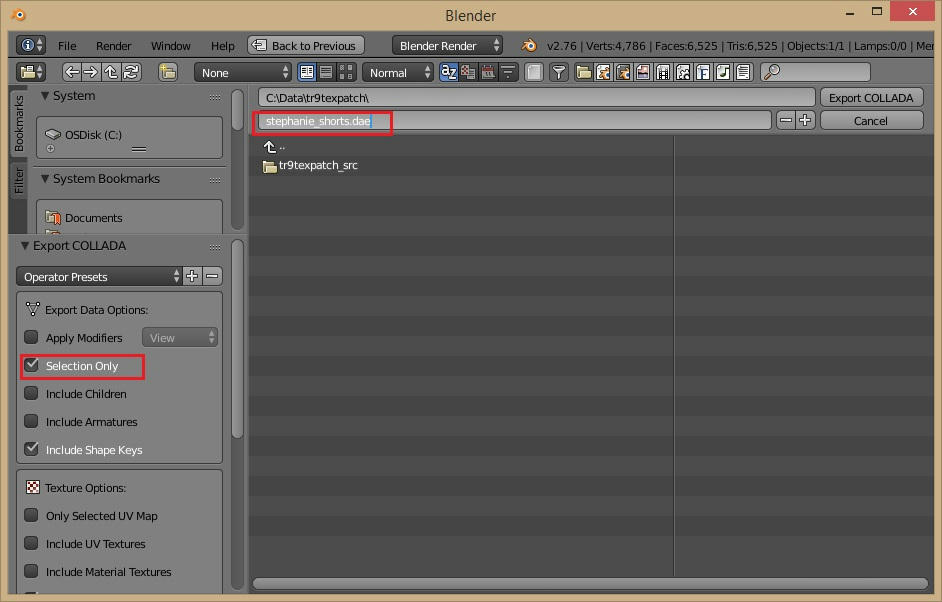This screenshot has width=942, height=602.
Task: Toggle .blend files filter icon
Action: (603, 72)
